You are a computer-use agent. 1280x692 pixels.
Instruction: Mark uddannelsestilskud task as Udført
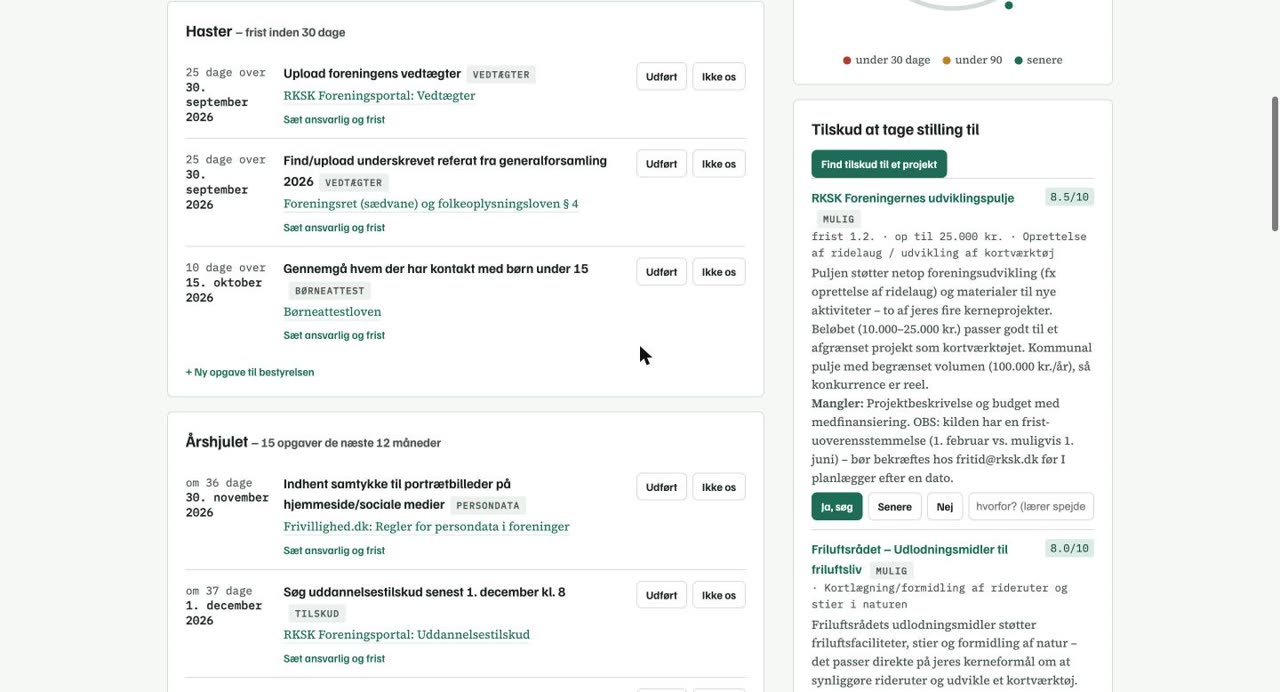coord(661,595)
